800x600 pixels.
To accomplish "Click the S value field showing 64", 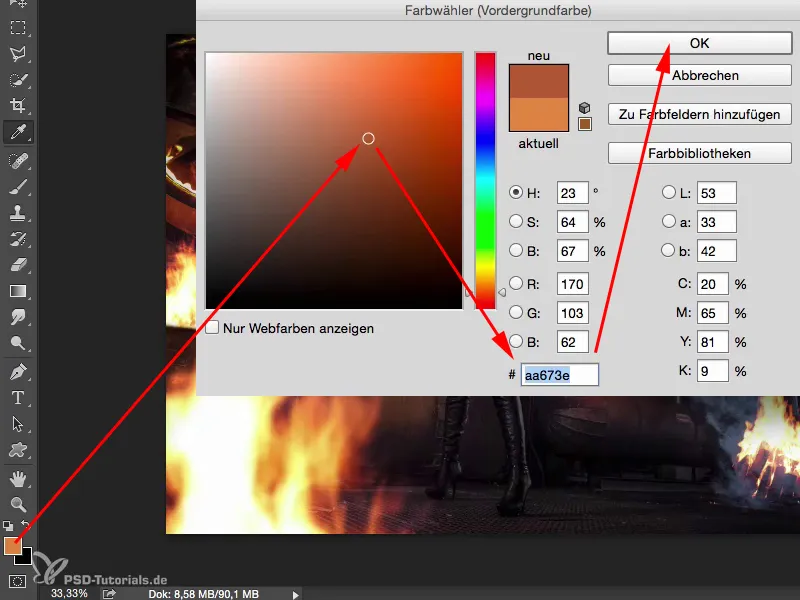I will click(x=572, y=222).
